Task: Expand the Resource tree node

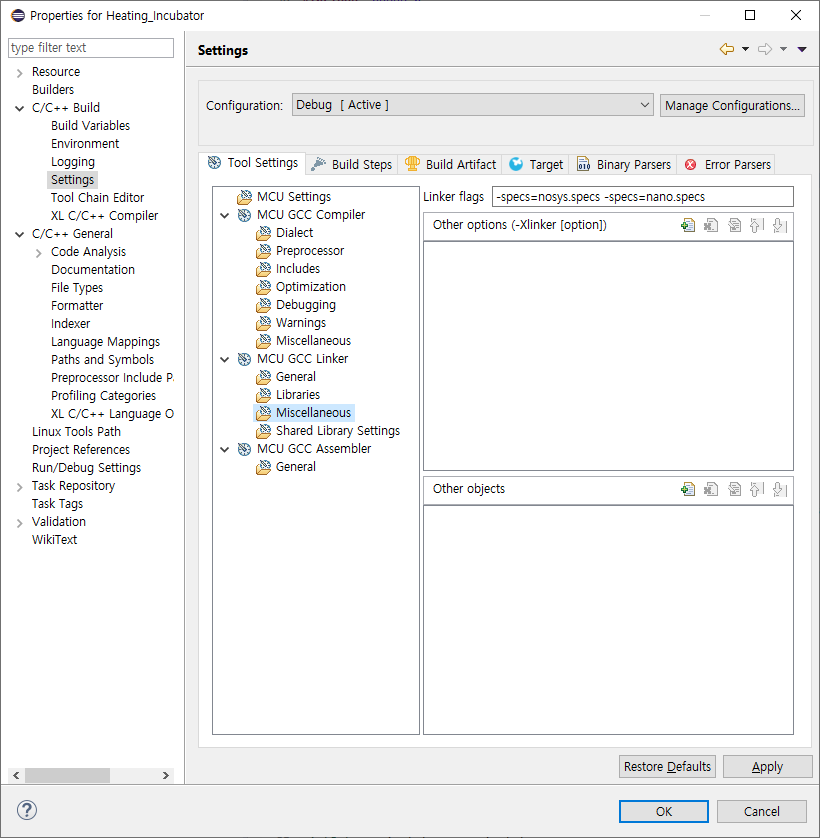Action: [20, 73]
